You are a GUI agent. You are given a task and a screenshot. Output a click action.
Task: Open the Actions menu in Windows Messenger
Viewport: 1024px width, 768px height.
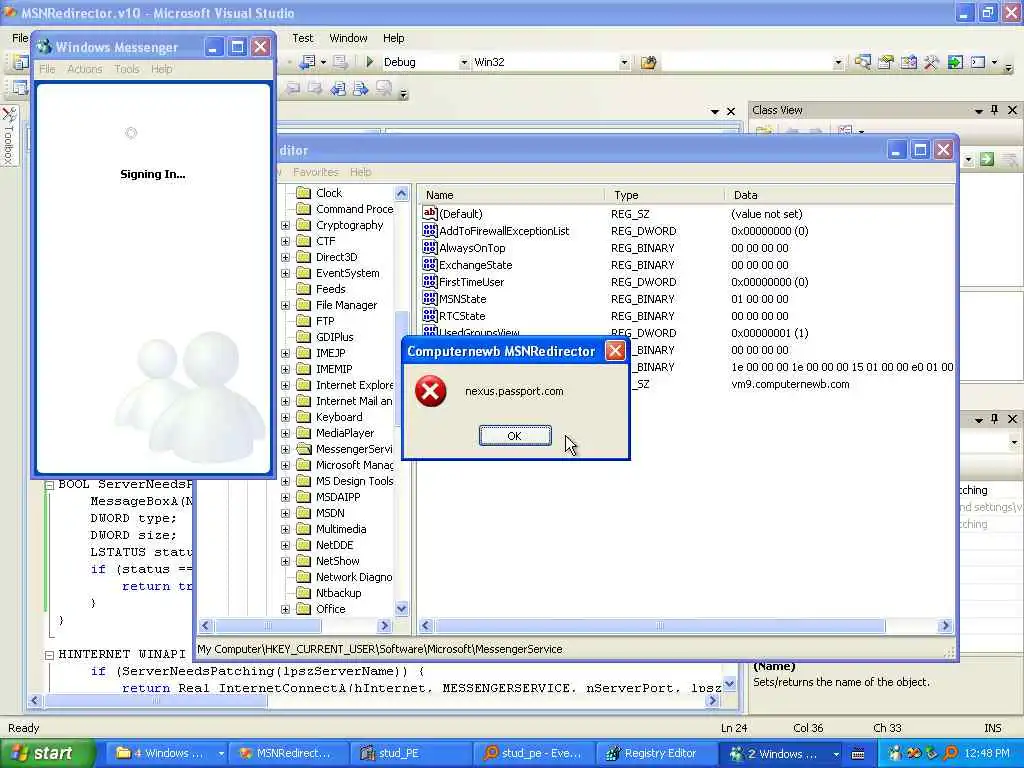85,69
